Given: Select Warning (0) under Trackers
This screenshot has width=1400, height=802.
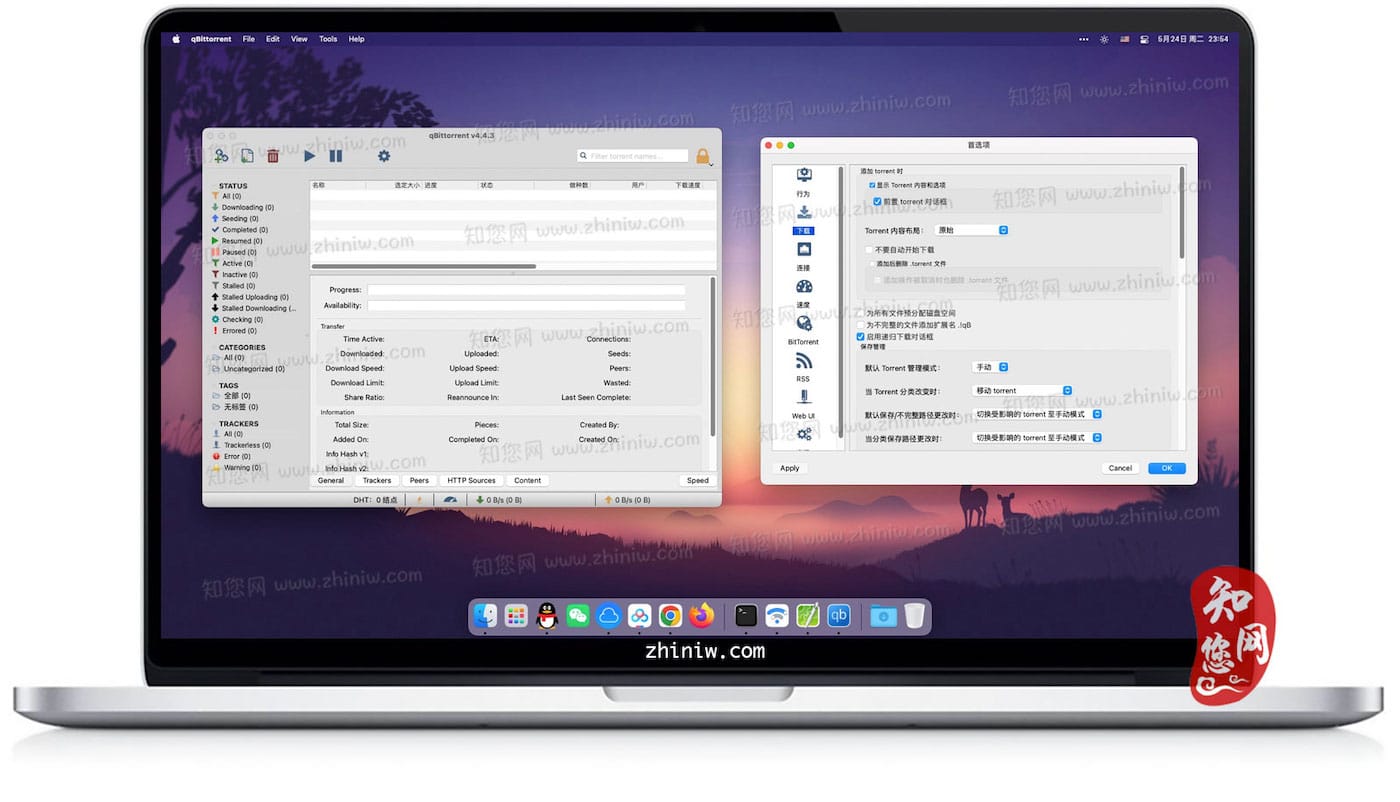Looking at the screenshot, I should click(237, 467).
